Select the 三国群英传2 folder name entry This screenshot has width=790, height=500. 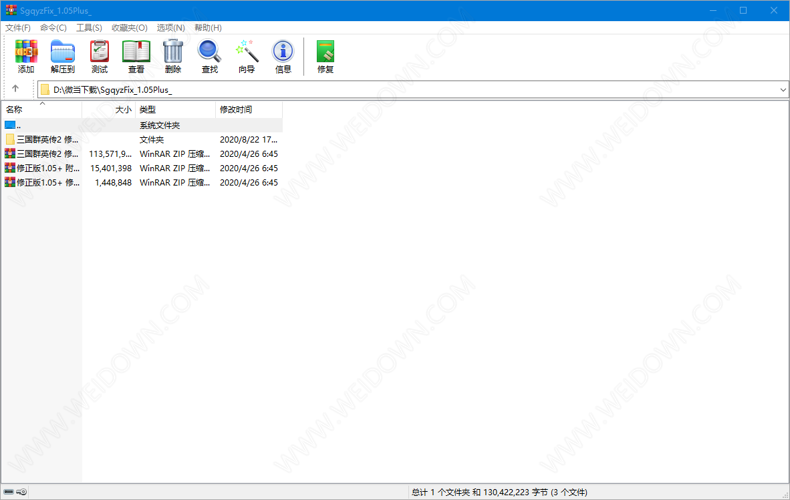pyautogui.click(x=48, y=140)
